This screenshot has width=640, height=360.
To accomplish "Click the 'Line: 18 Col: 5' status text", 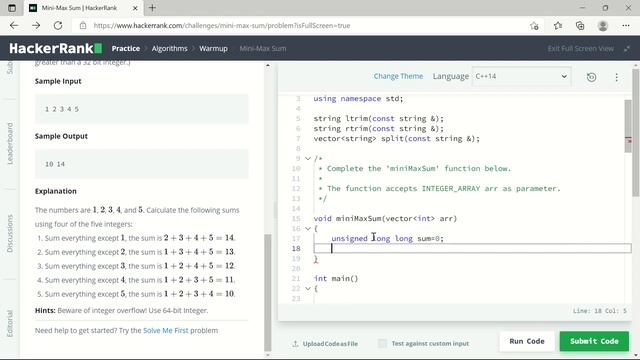I will point(600,311).
